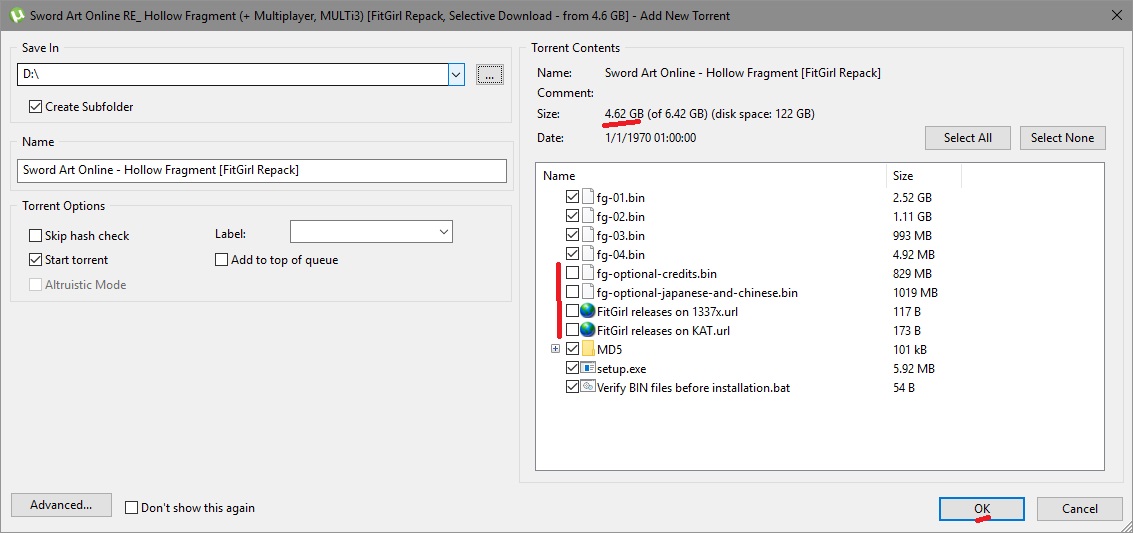Toggle the Create Subfolder checkbox
Screen dimensions: 1133x533
[x=35, y=107]
